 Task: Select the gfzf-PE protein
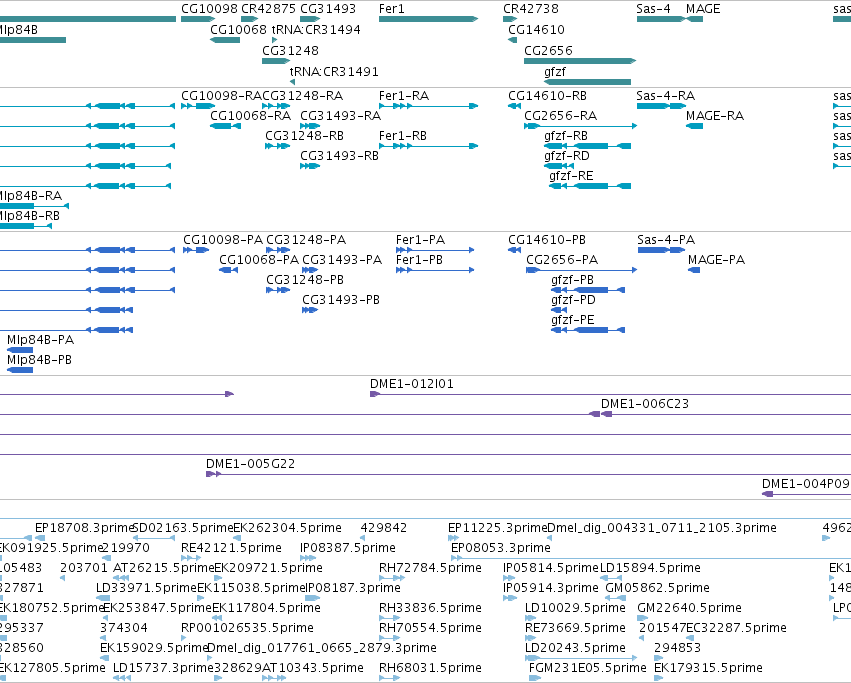588,331
